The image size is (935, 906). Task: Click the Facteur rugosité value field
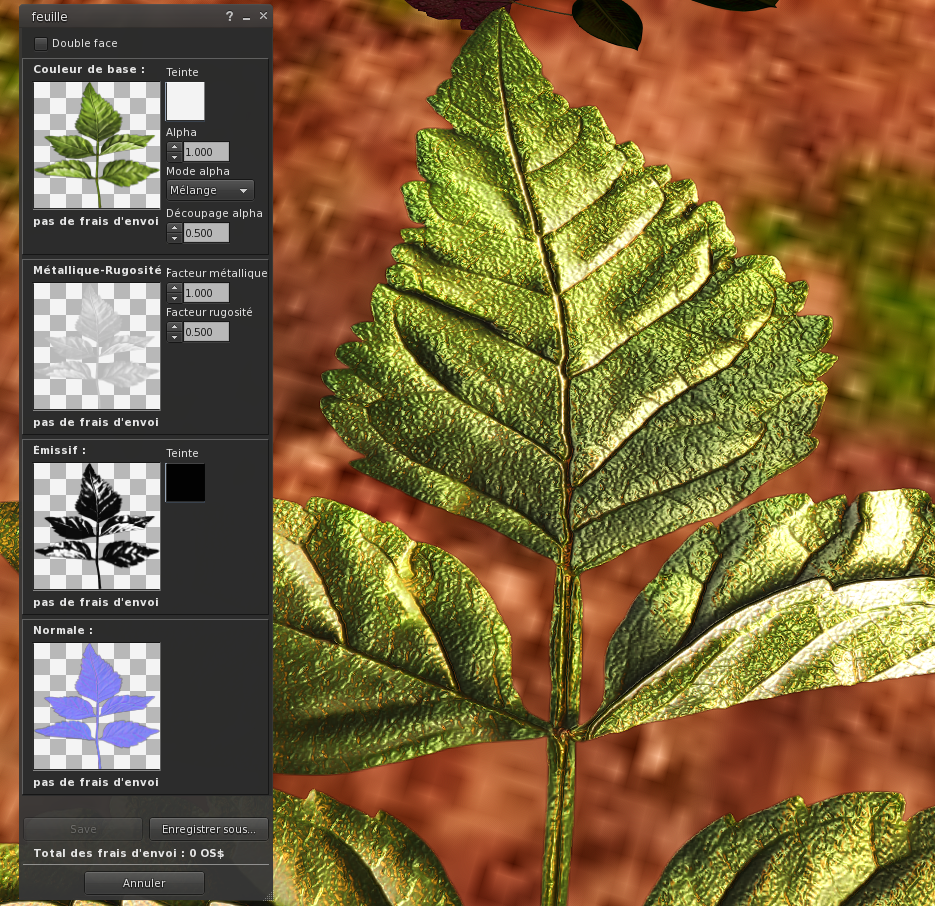(206, 332)
